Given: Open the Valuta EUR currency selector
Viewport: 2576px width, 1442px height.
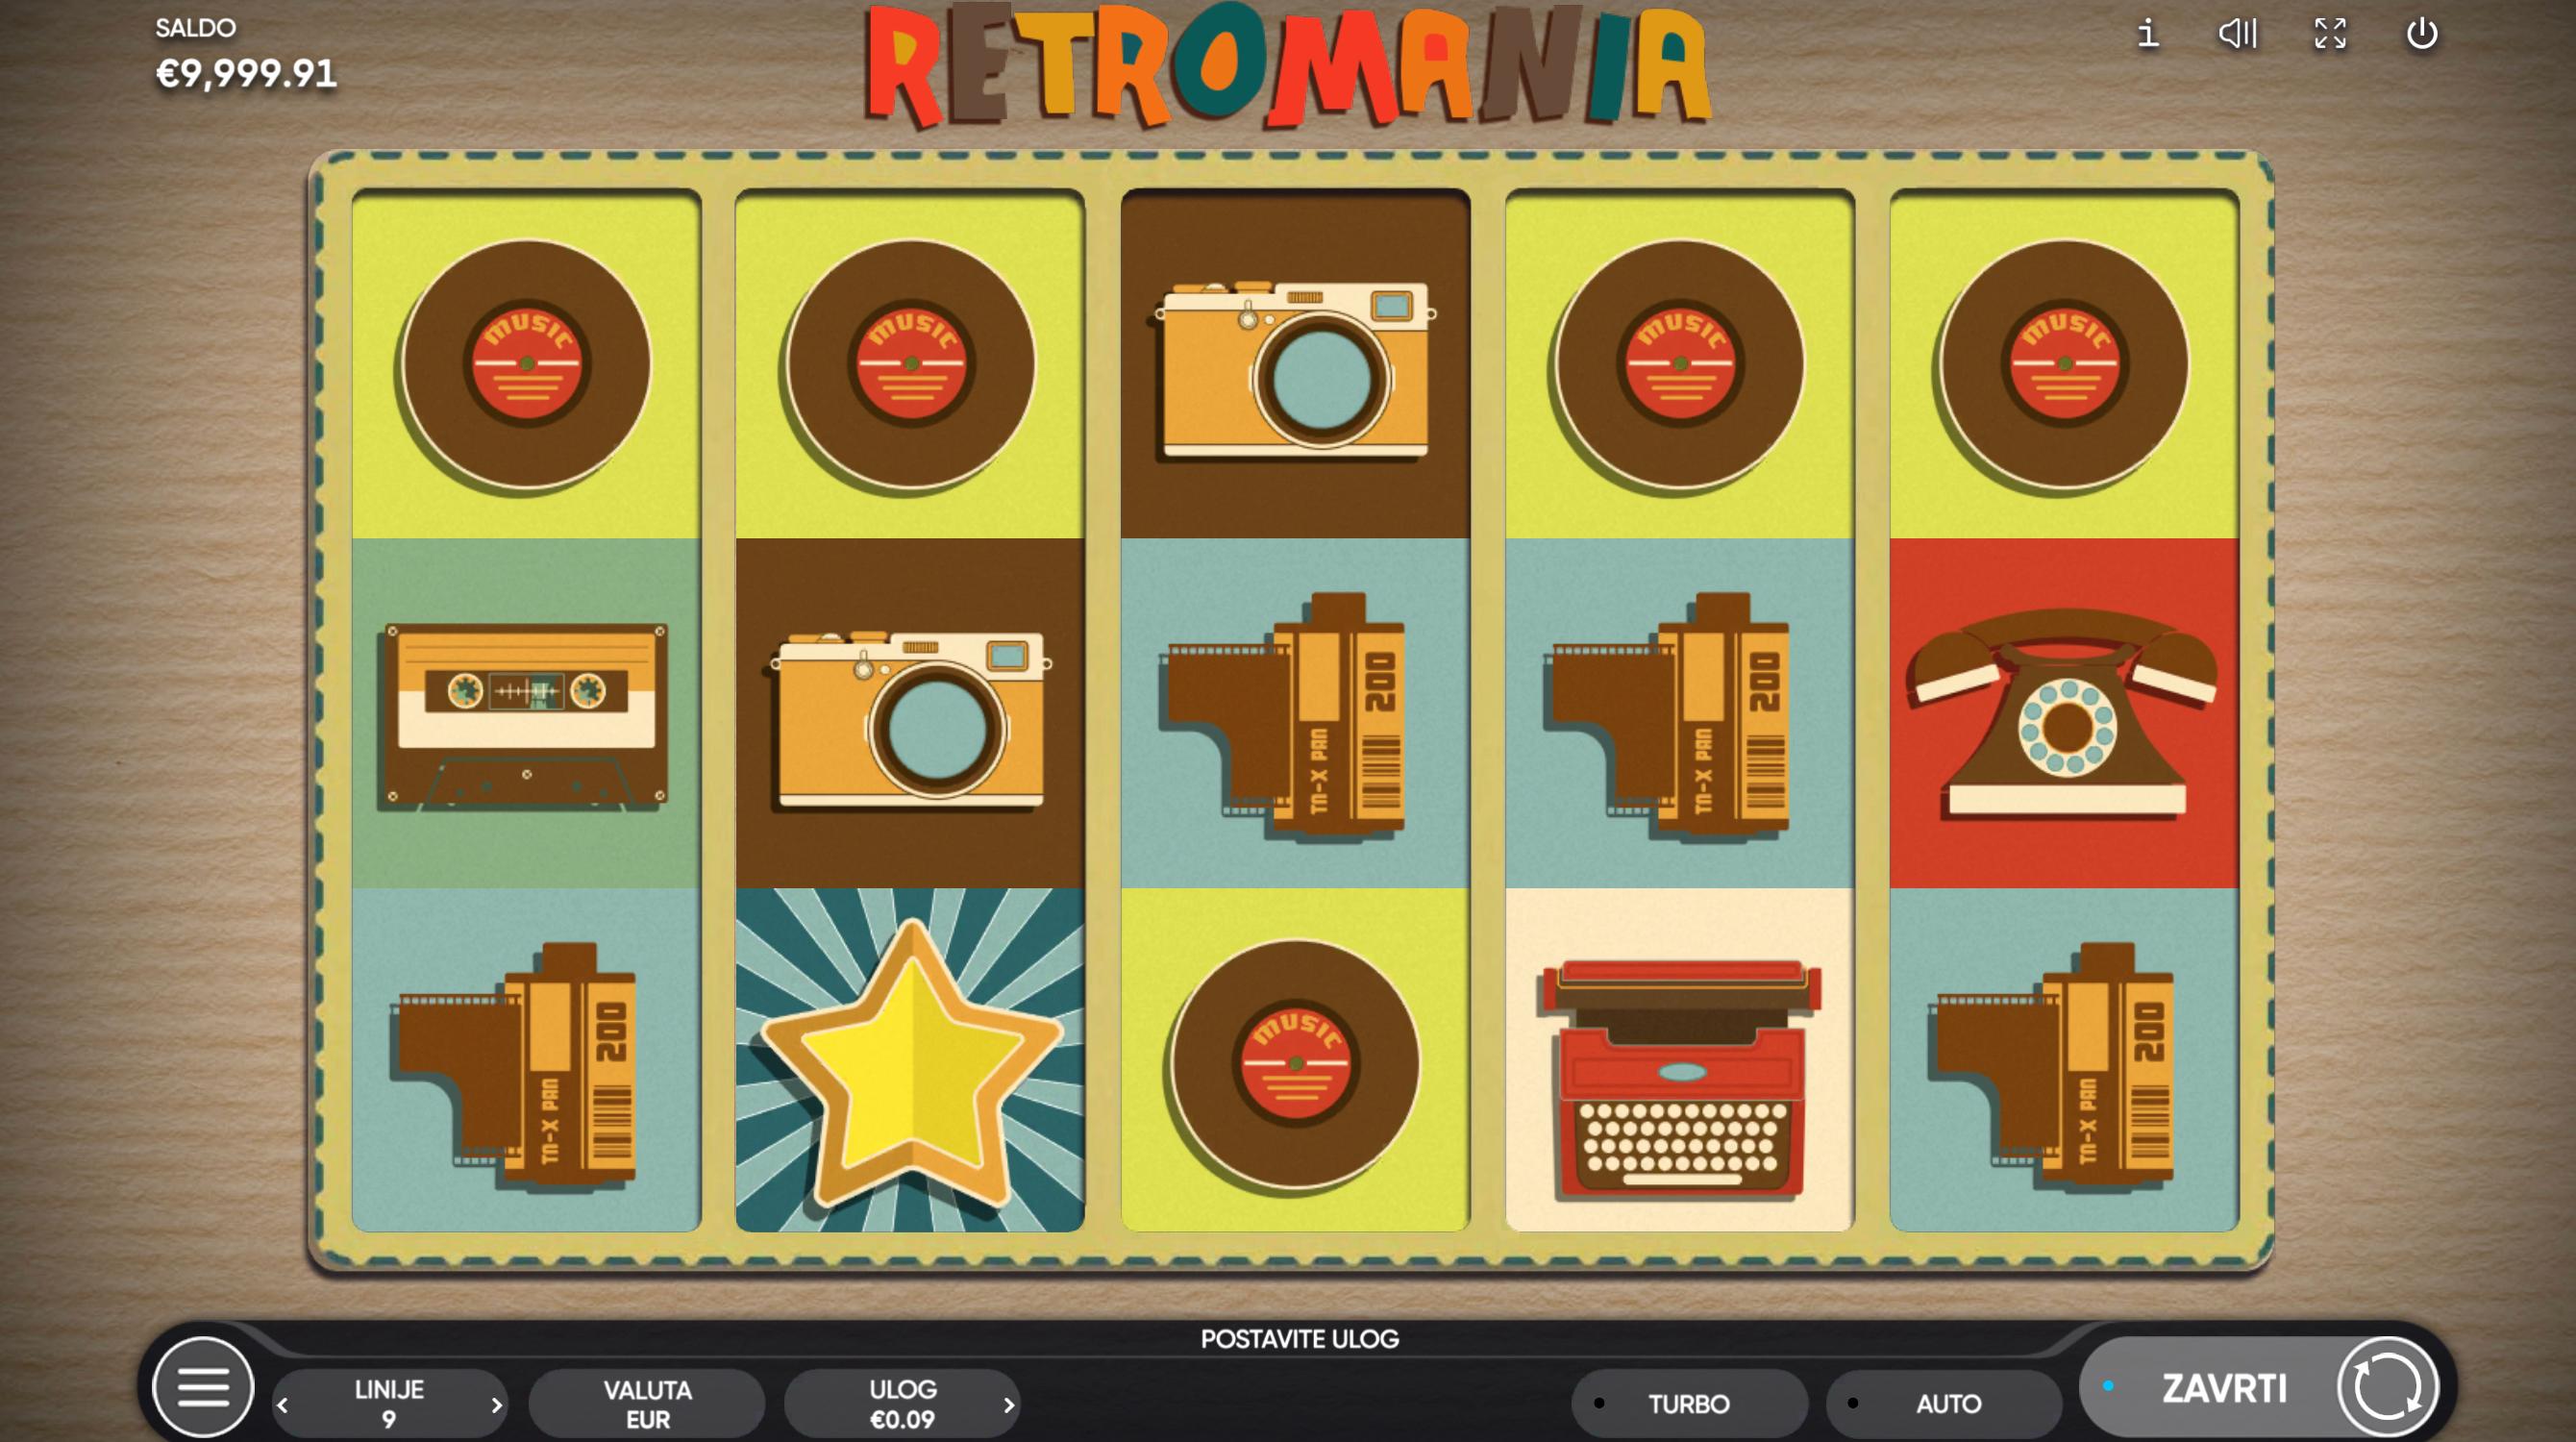Looking at the screenshot, I should tap(647, 1403).
